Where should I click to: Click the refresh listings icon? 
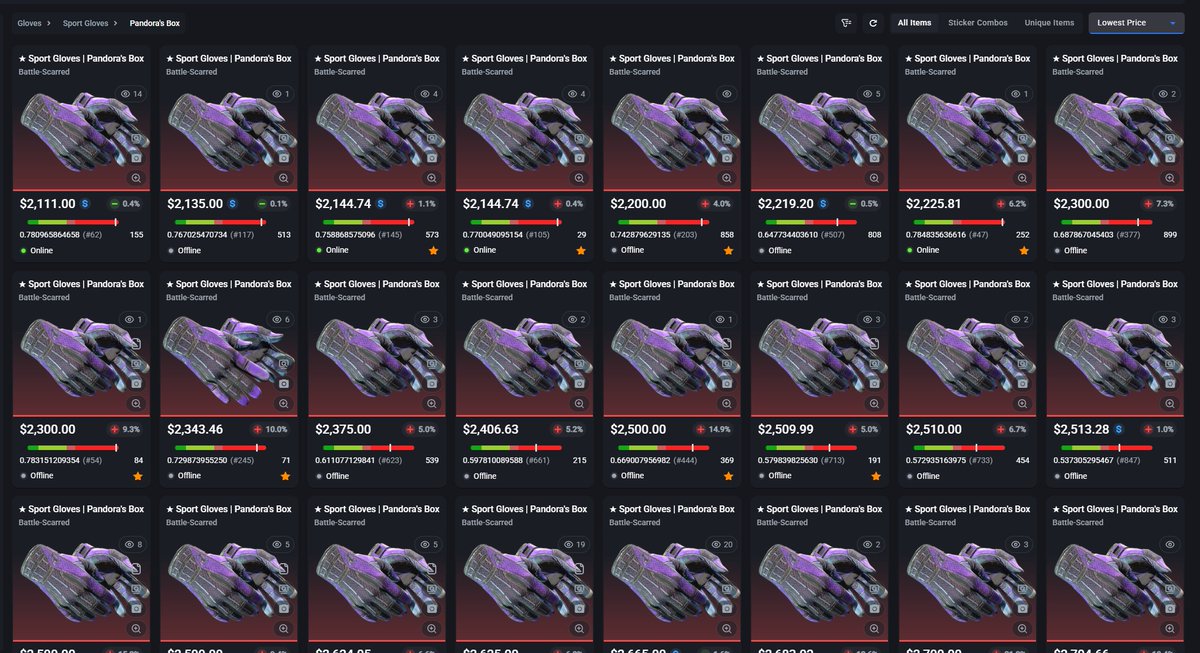point(872,23)
